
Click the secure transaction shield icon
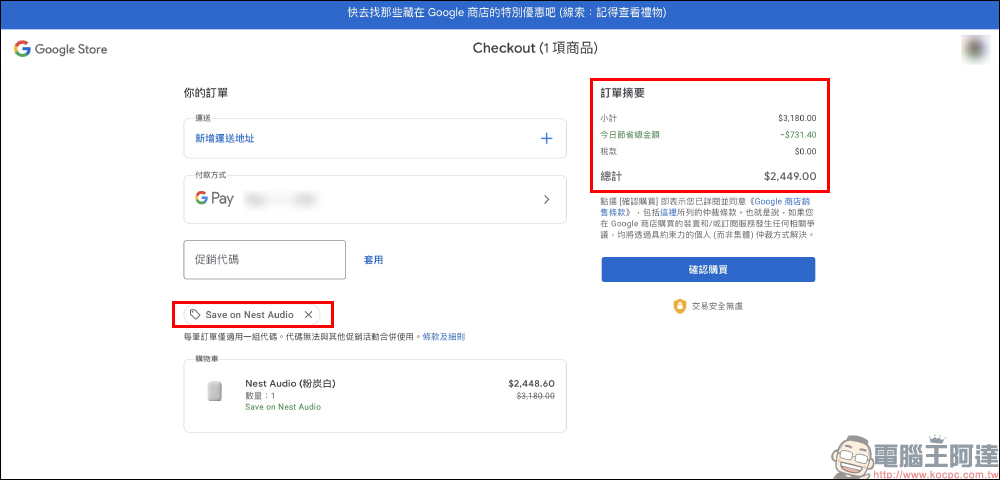point(680,306)
